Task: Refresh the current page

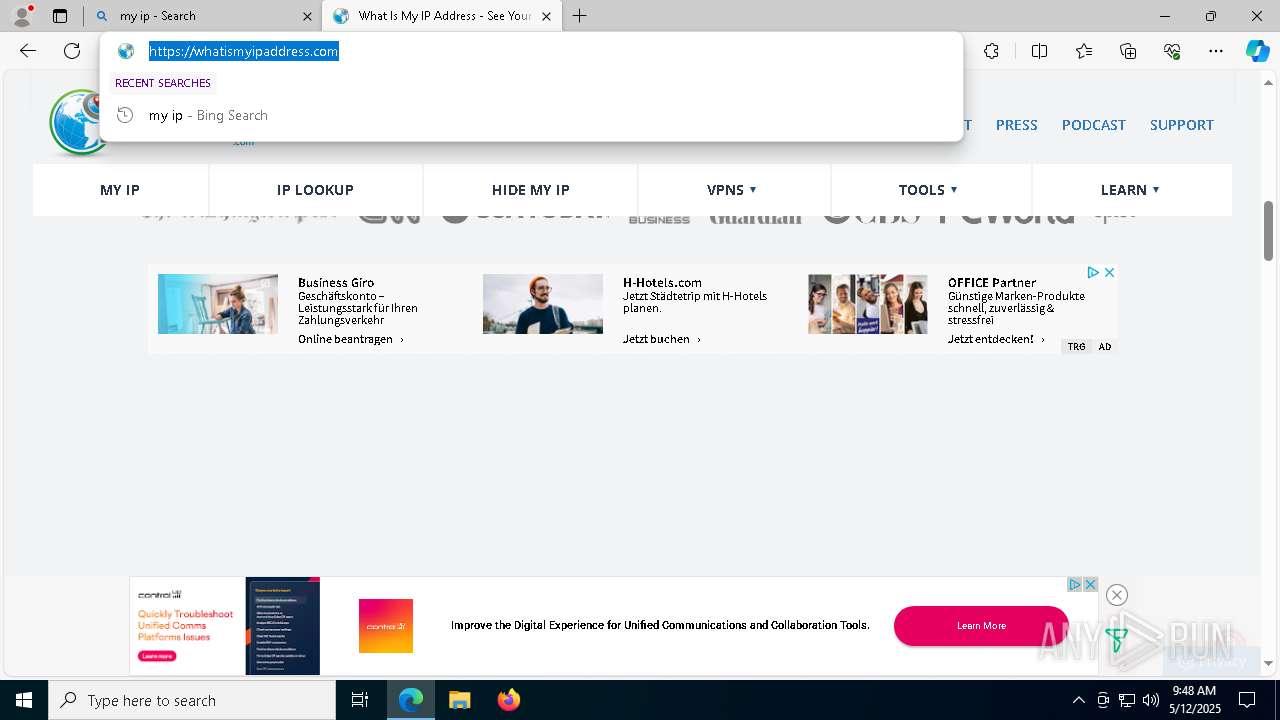Action: coord(72,51)
